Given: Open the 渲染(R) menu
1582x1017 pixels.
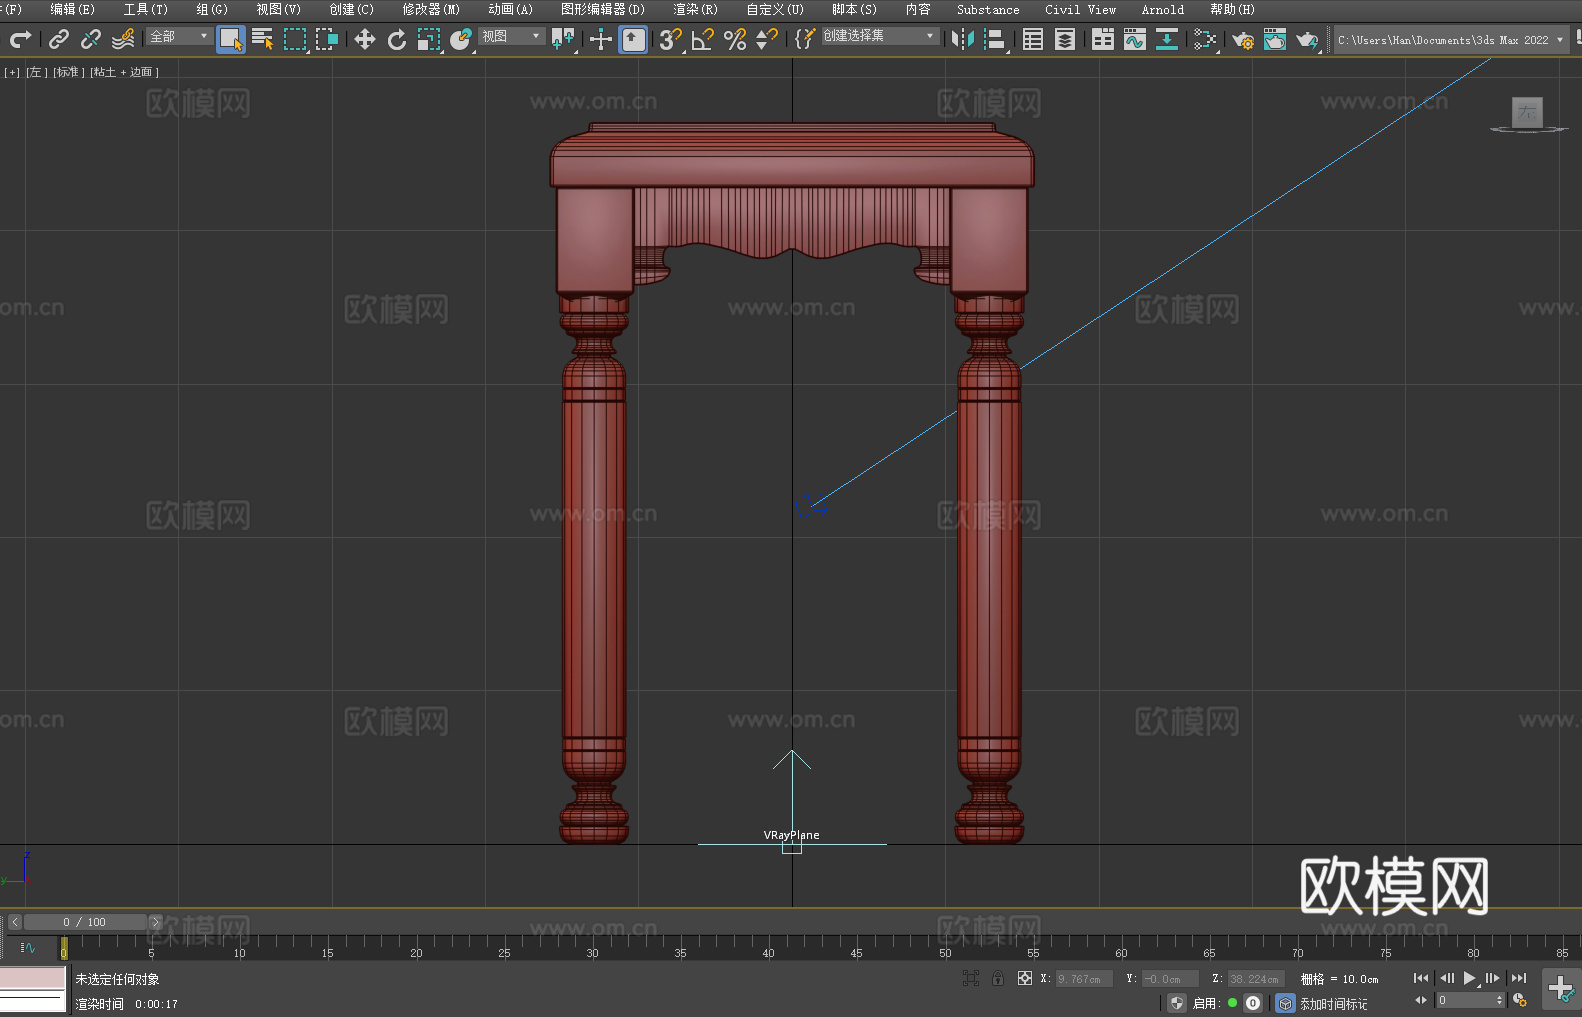Looking at the screenshot, I should pyautogui.click(x=695, y=9).
